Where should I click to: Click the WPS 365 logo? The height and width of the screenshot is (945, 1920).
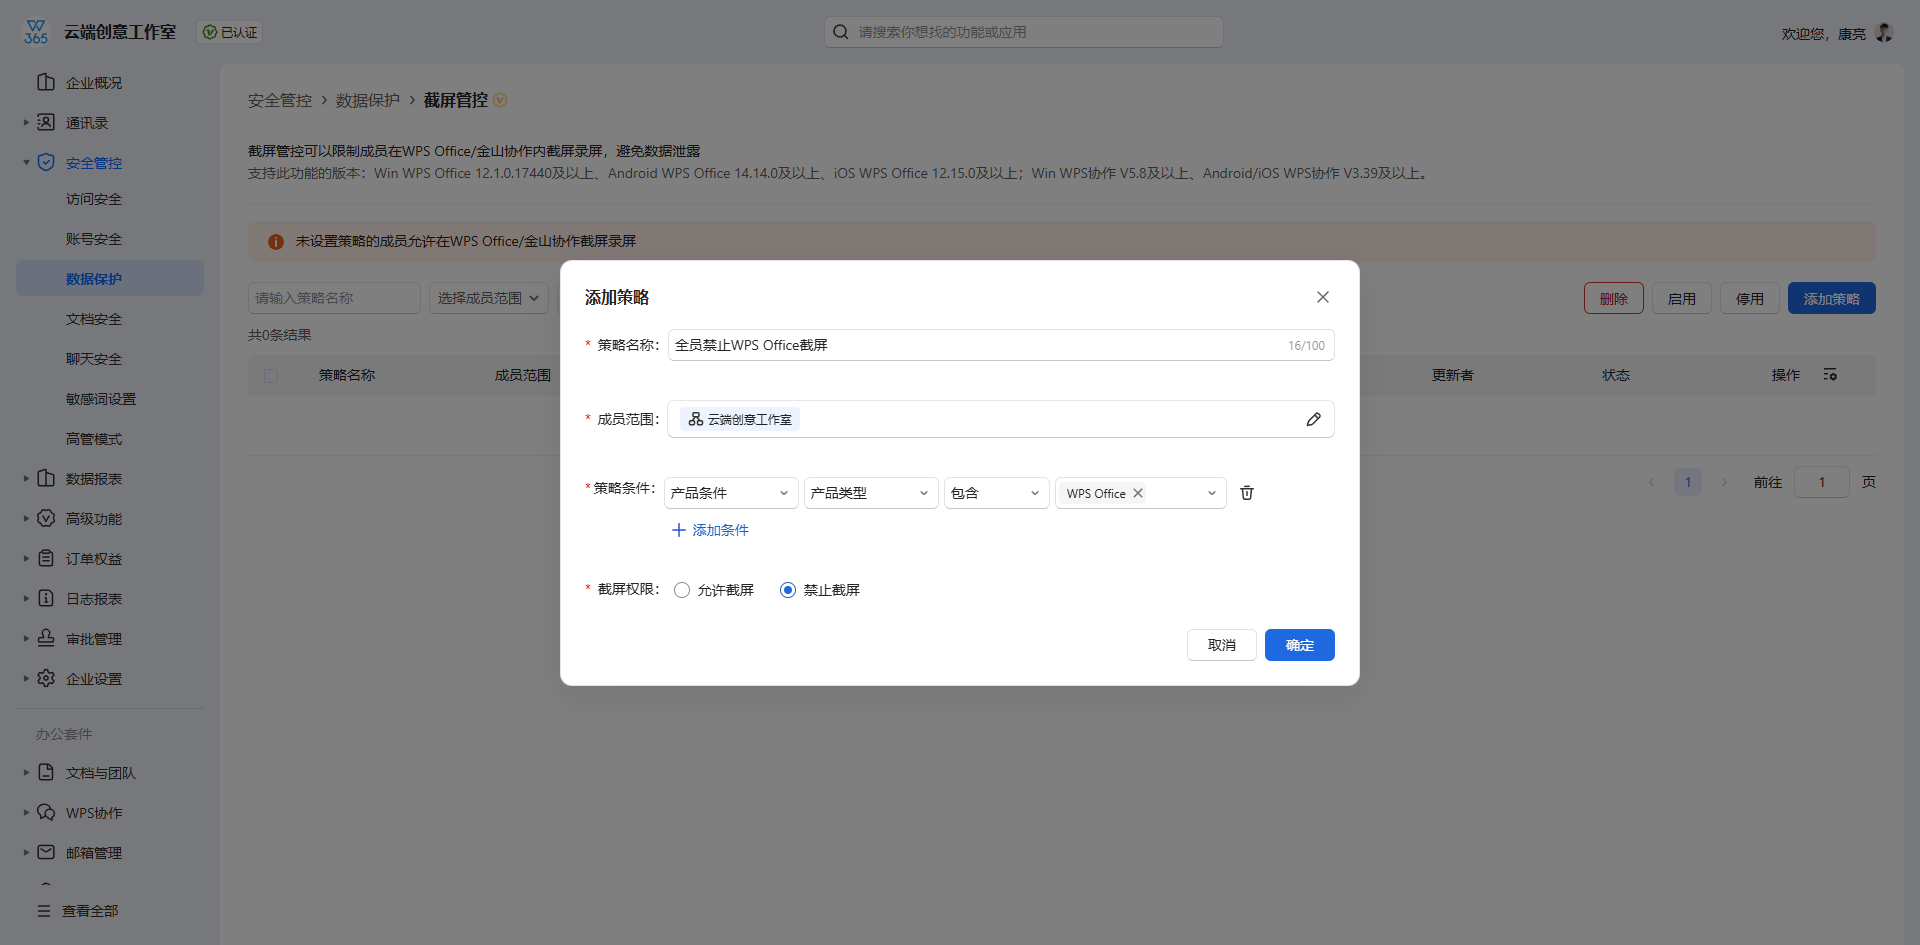(x=36, y=32)
